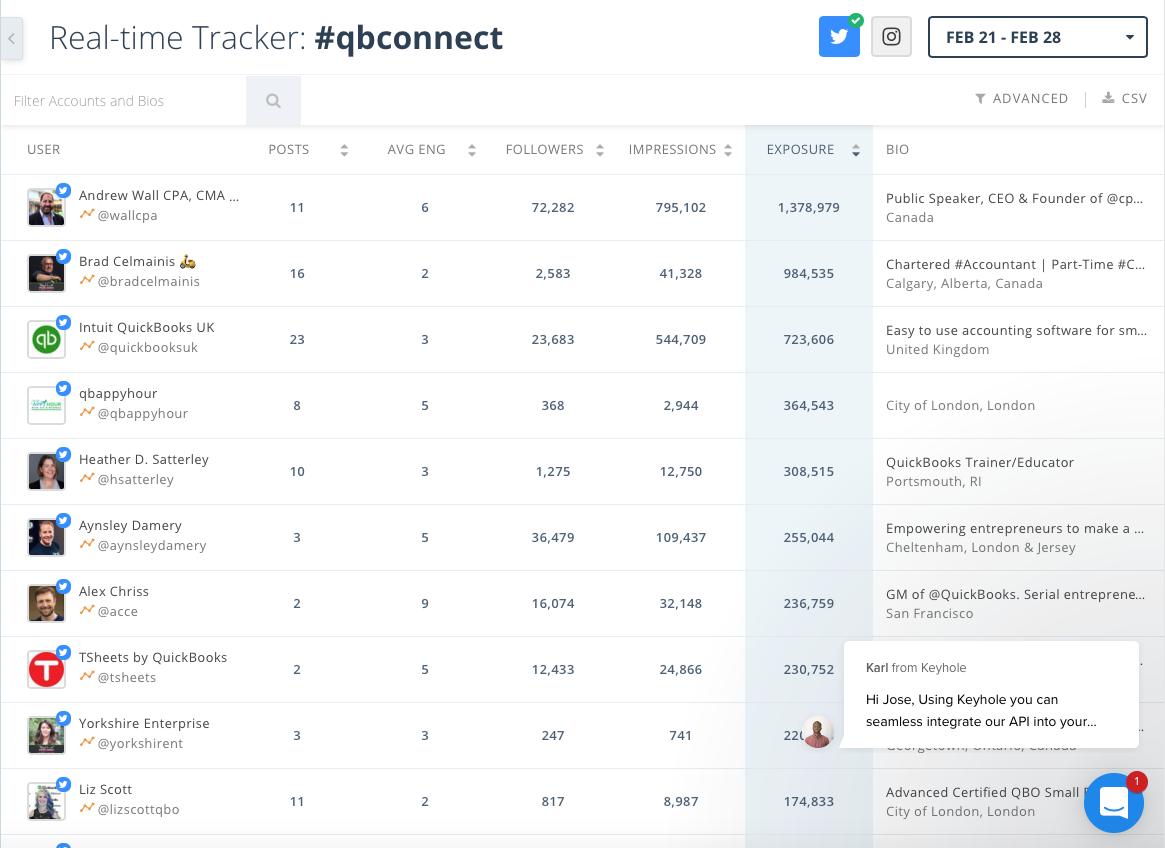This screenshot has width=1165, height=848.
Task: Open Andrew Wall CPA profile avatar
Action: pos(46,207)
